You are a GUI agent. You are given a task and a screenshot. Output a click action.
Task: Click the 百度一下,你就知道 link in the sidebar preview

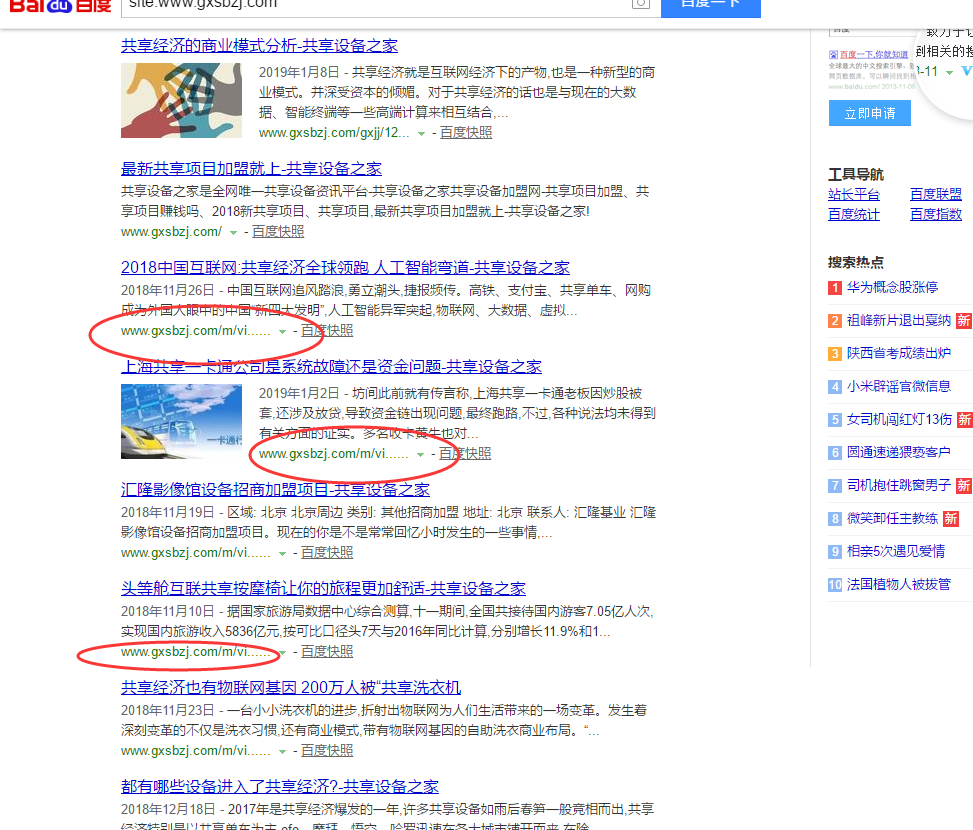[874, 55]
